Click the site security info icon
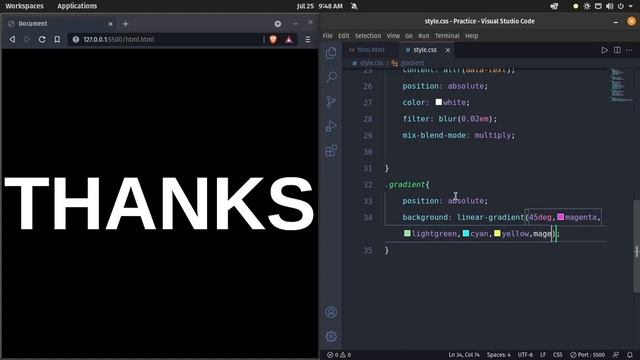This screenshot has height=360, width=640. [76, 39]
